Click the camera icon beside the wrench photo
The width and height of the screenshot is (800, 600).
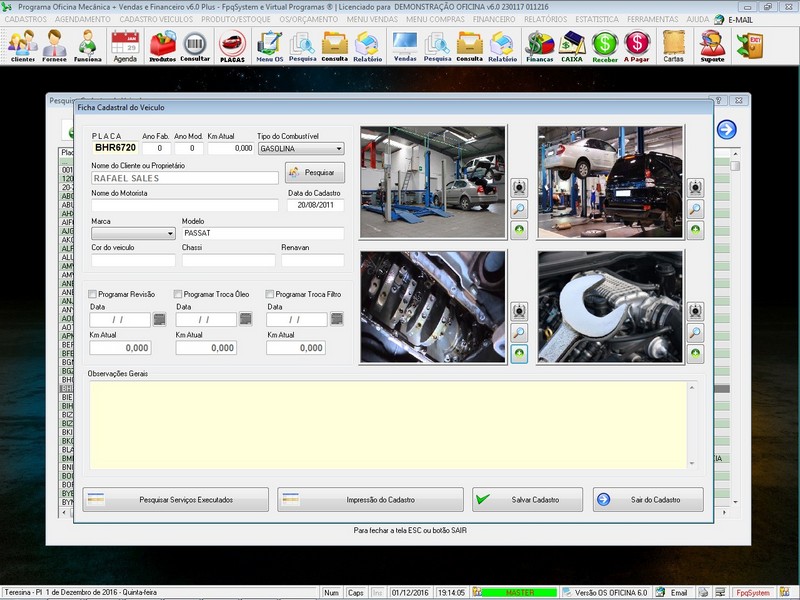point(695,311)
